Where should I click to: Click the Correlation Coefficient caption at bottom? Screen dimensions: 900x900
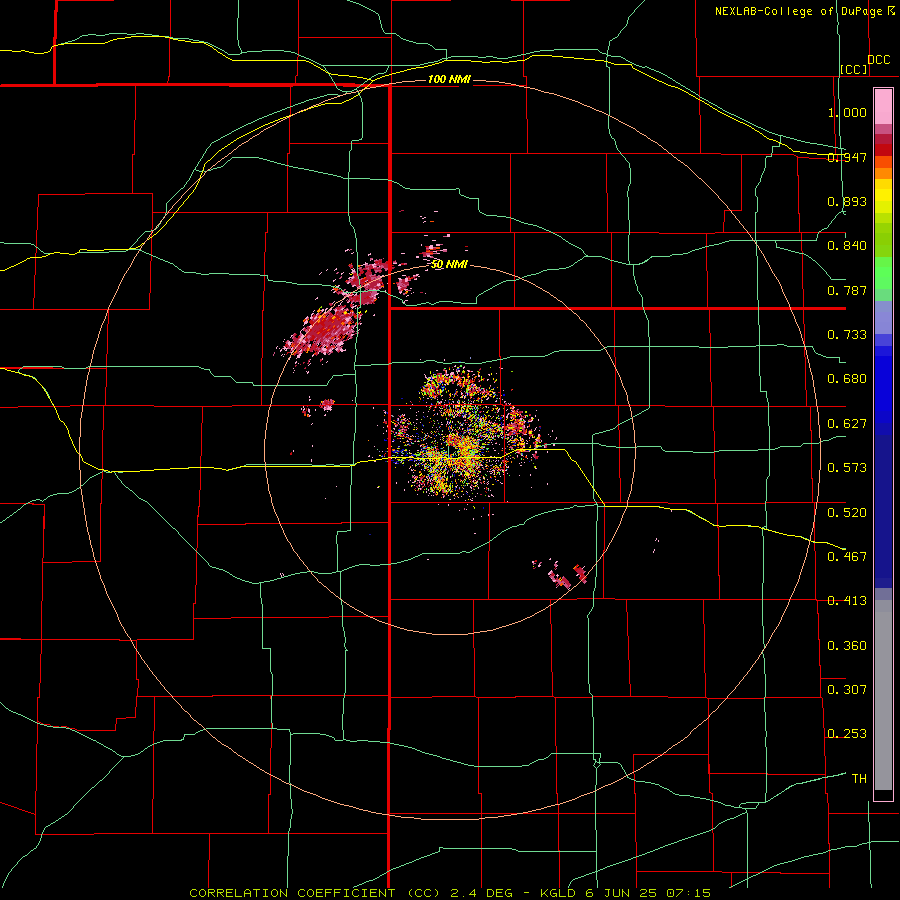450,893
